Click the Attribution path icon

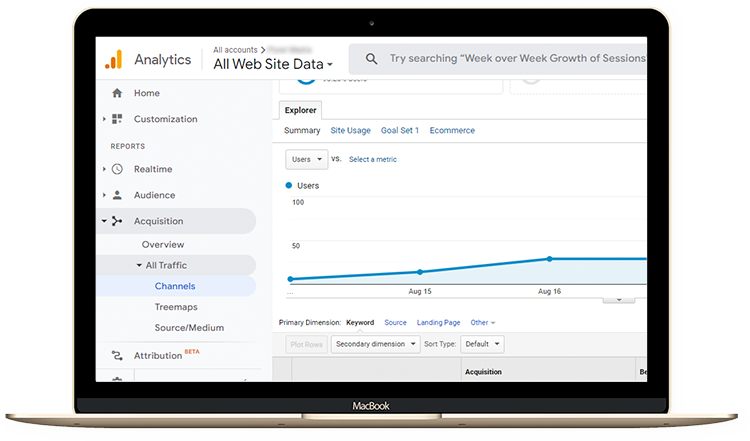117,355
